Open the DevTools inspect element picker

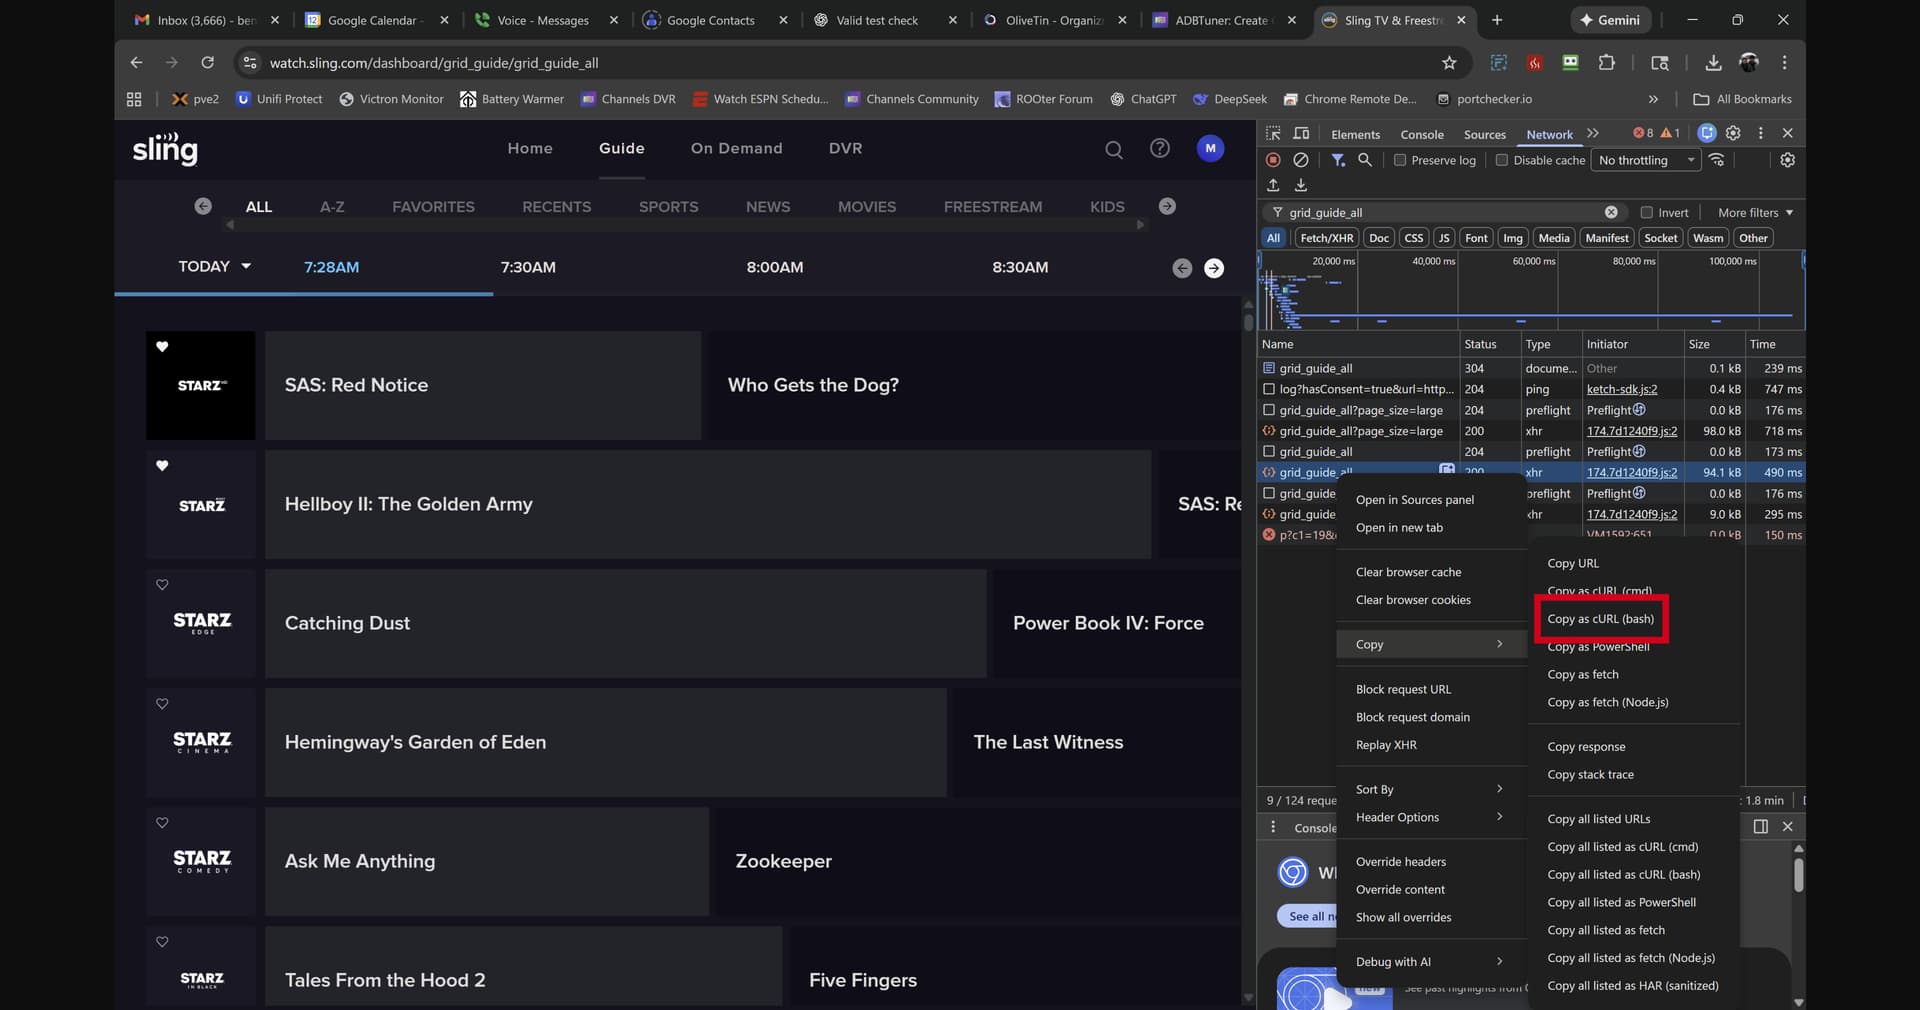(x=1273, y=133)
